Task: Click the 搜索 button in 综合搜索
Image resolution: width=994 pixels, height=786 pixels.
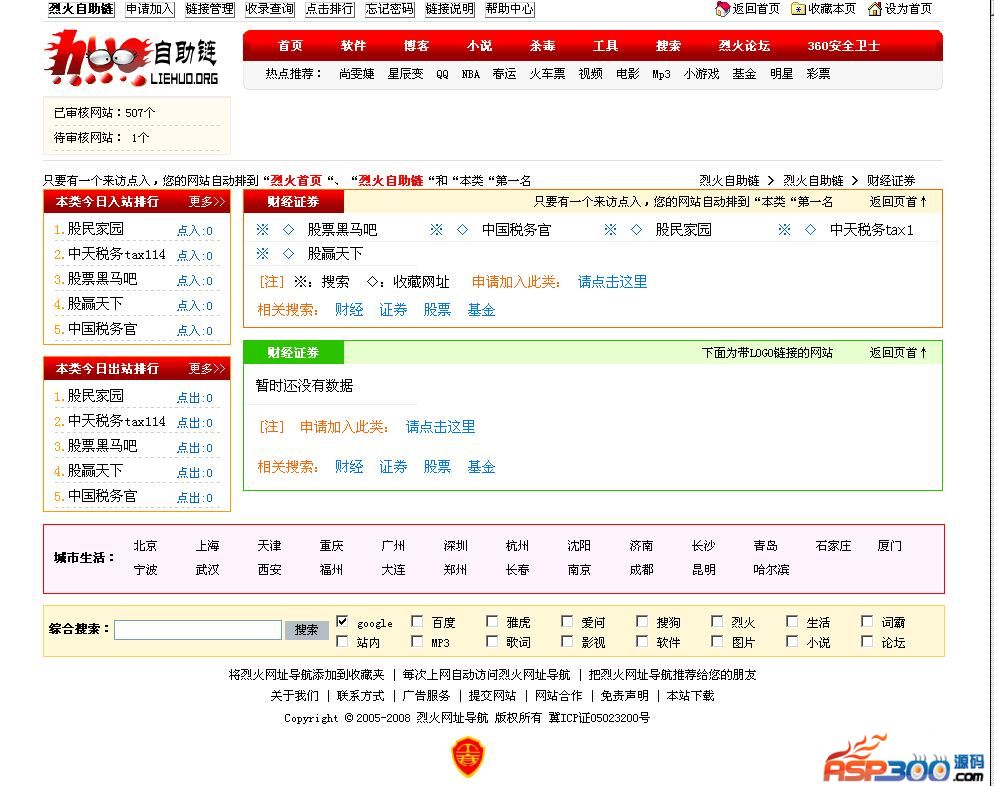Action: click(x=306, y=629)
